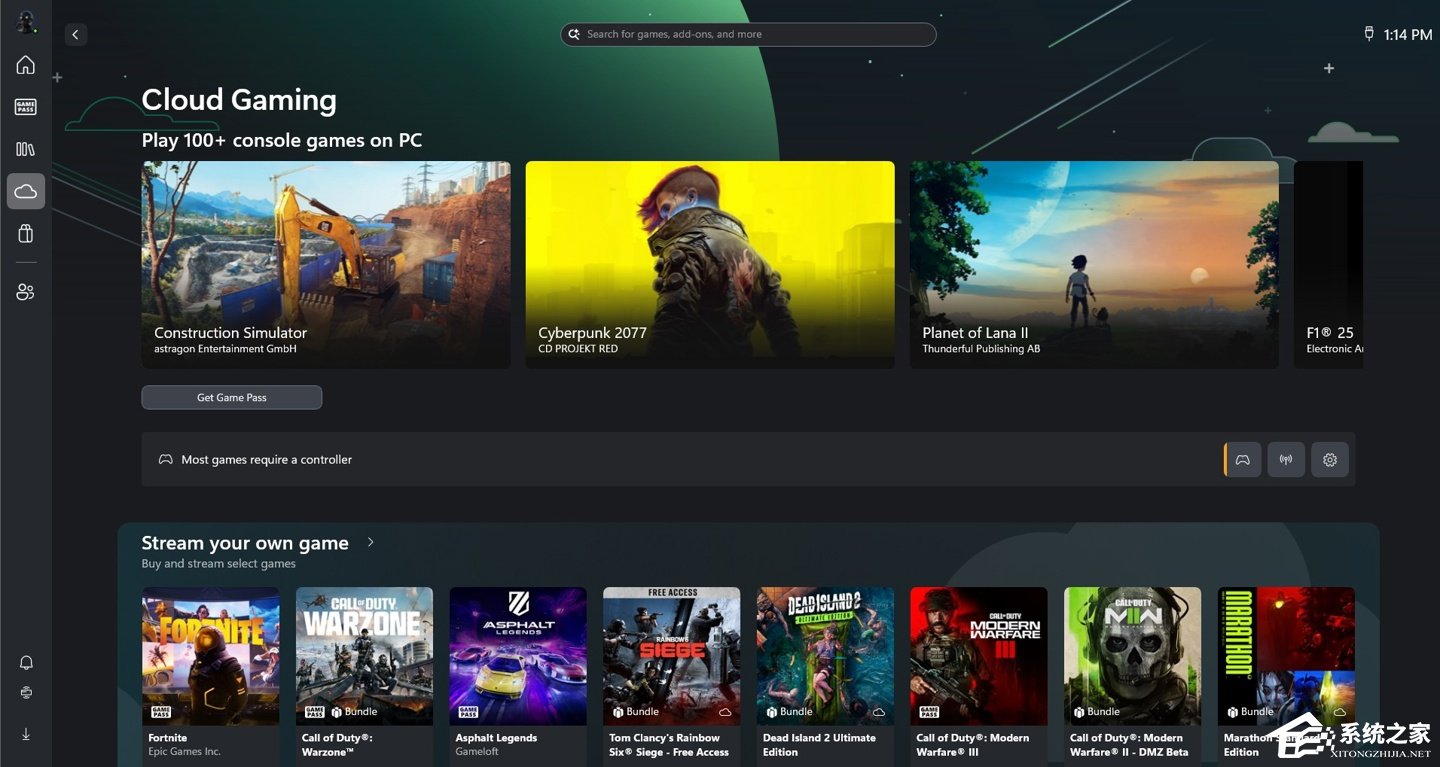Click 'CD PROJEKT RED' publisher text
This screenshot has height=767, width=1440.
[x=578, y=349]
